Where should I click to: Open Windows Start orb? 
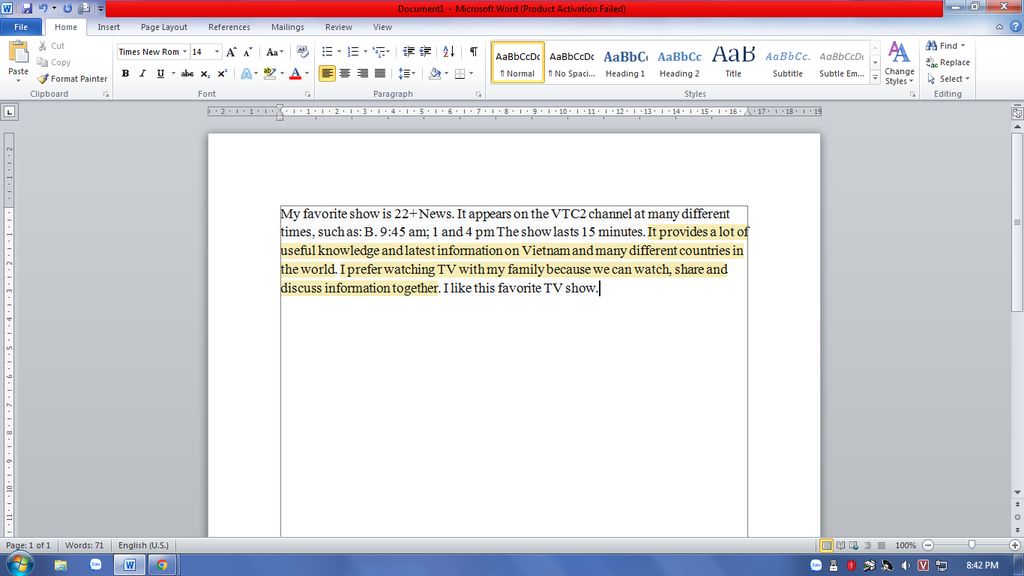(20, 564)
